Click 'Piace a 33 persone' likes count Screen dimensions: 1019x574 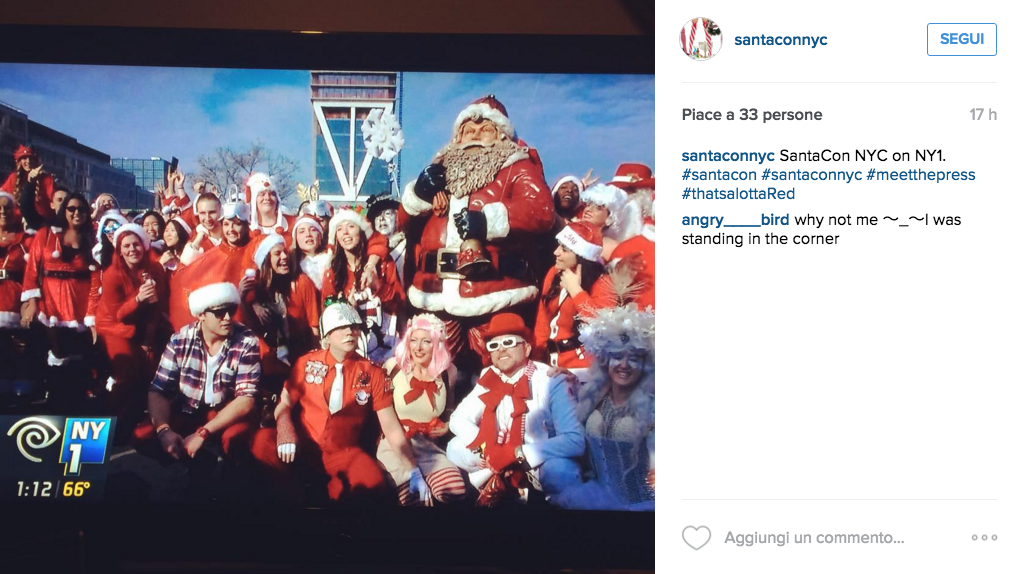752,114
